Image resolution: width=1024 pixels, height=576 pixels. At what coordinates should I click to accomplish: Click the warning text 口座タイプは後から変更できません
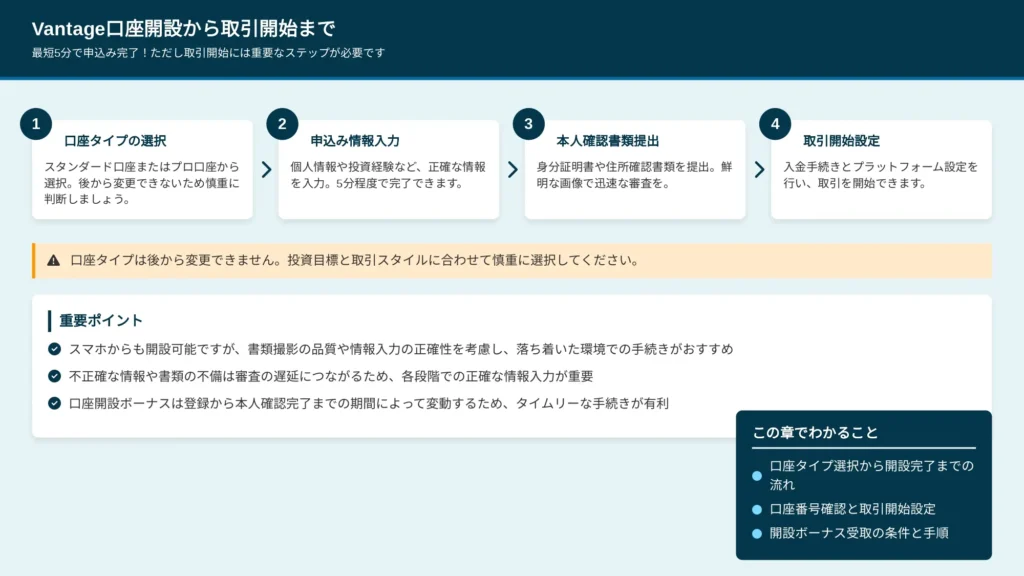[x=355, y=261]
